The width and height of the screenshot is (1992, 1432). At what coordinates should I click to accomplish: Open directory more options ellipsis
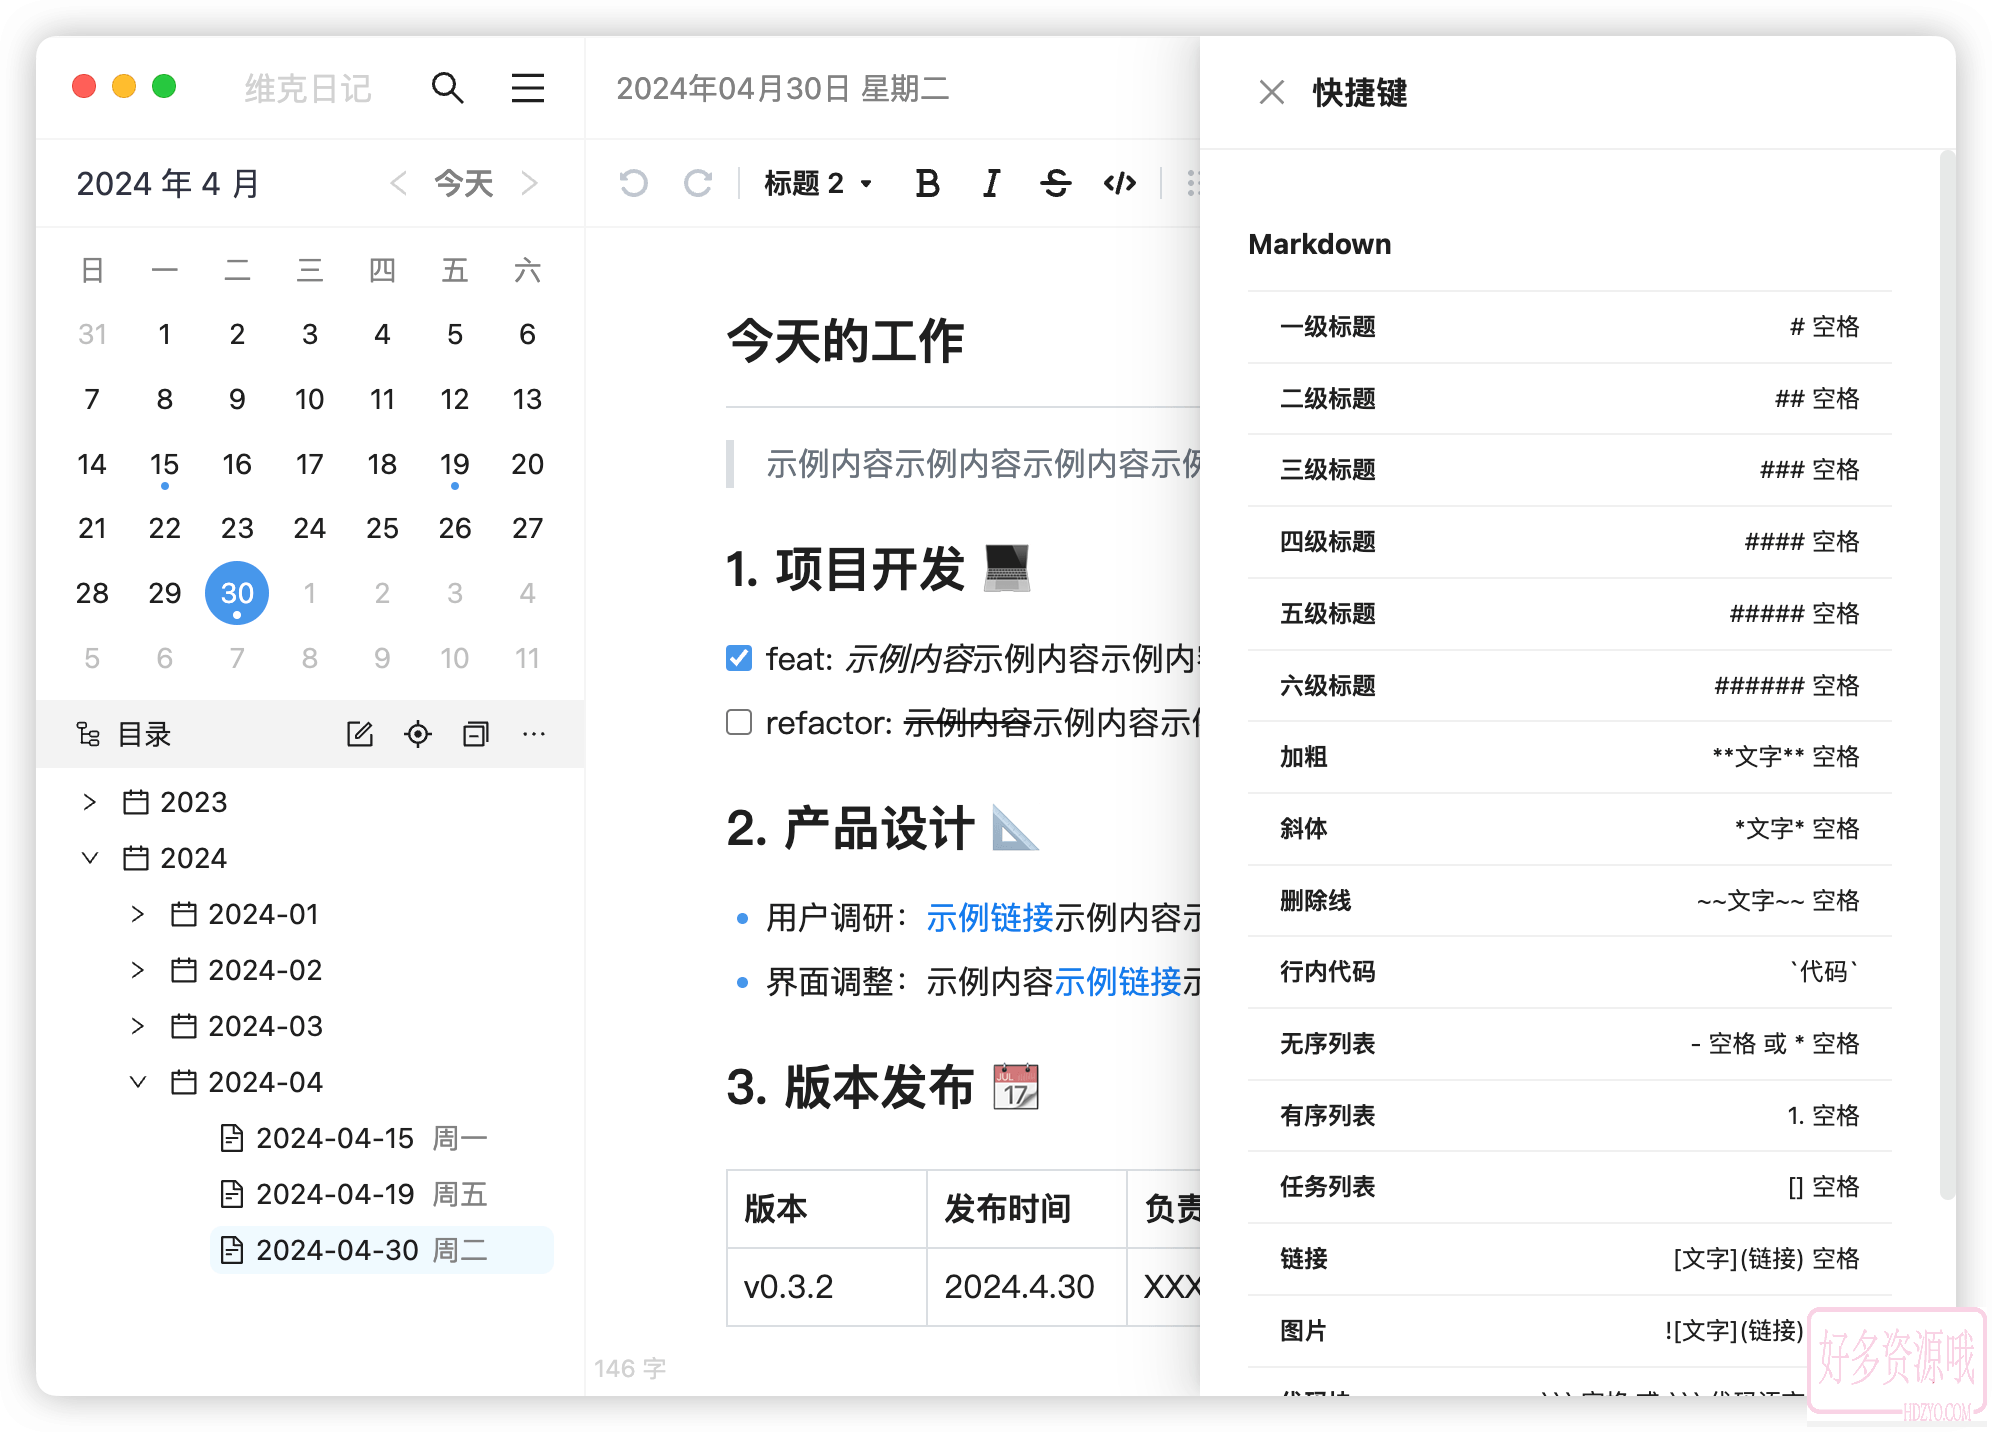click(534, 734)
